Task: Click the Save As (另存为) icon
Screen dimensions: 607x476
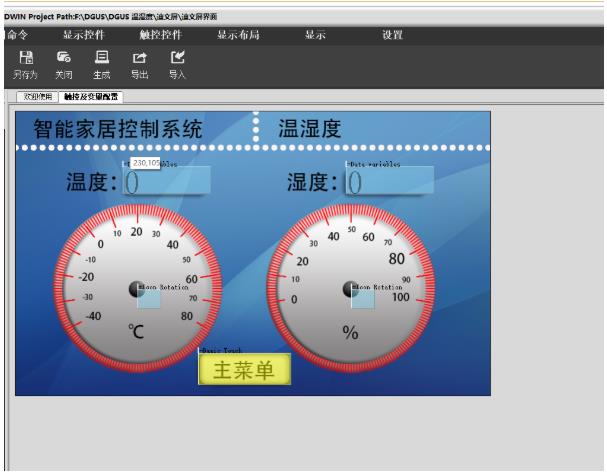Action: [x=26, y=65]
